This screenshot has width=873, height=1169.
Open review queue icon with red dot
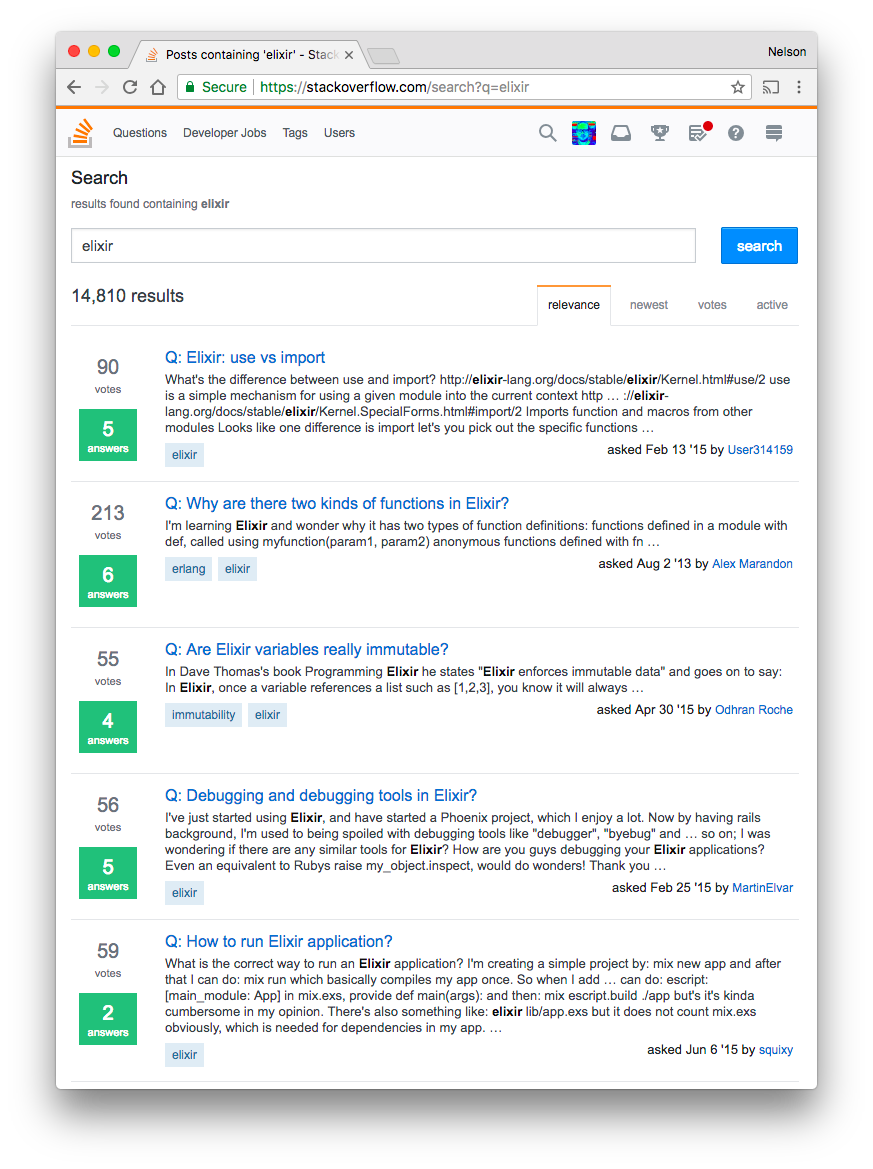(699, 132)
